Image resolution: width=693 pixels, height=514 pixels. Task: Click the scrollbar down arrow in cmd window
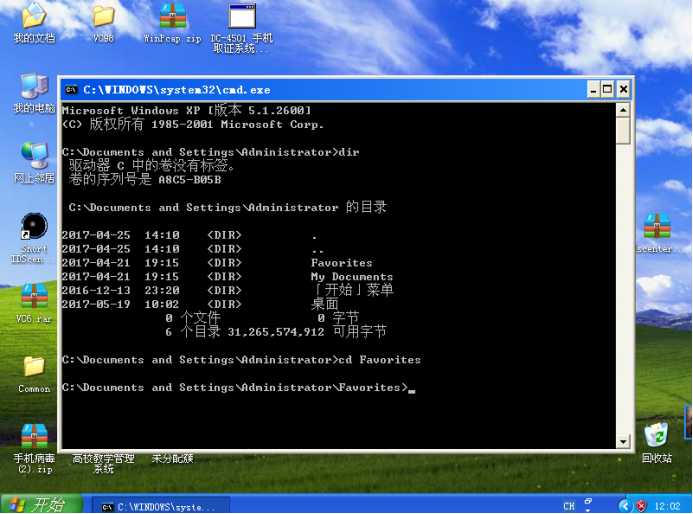[x=623, y=441]
